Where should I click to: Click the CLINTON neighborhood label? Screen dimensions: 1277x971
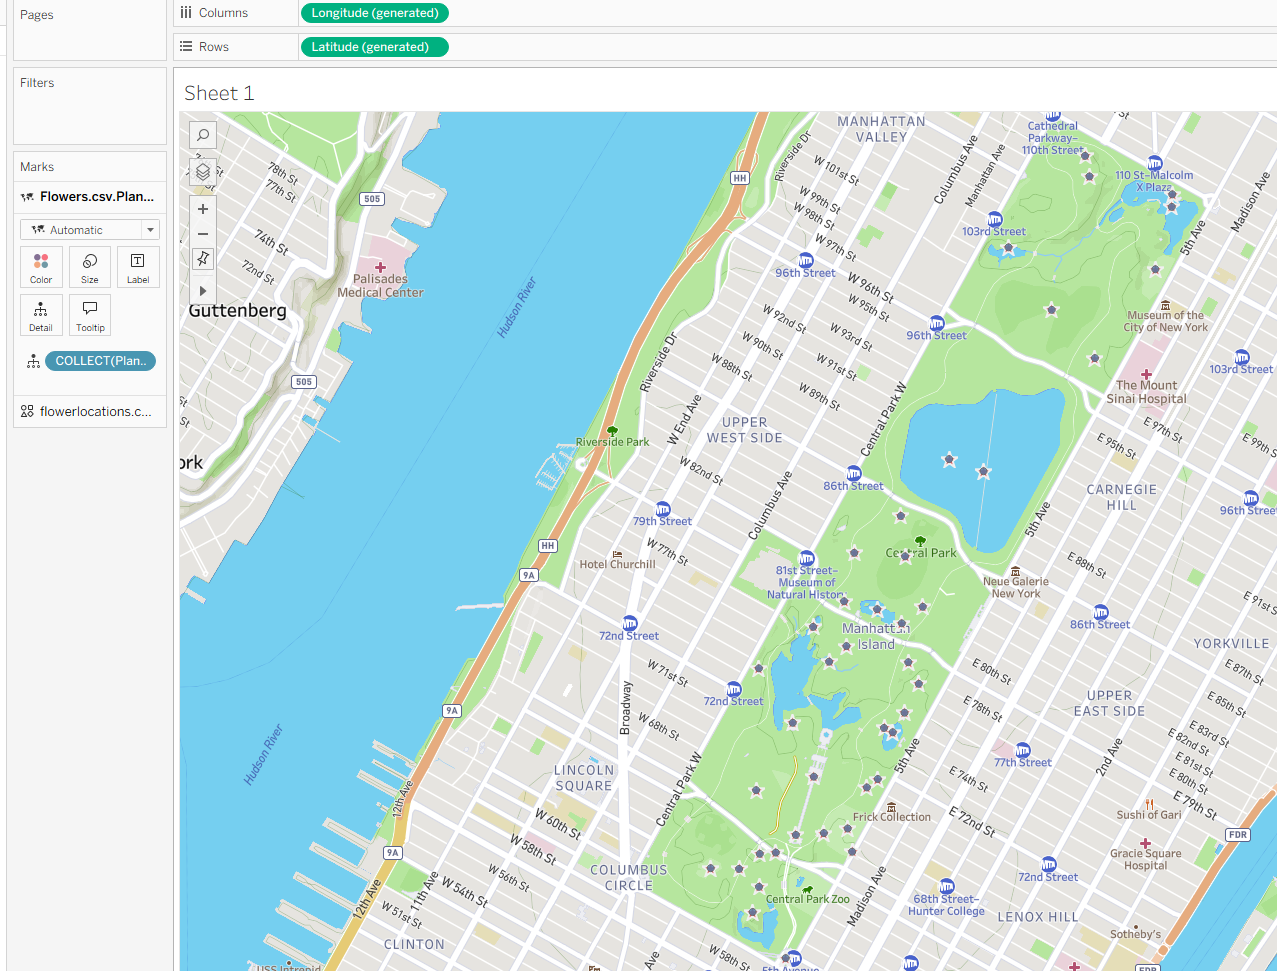[414, 944]
